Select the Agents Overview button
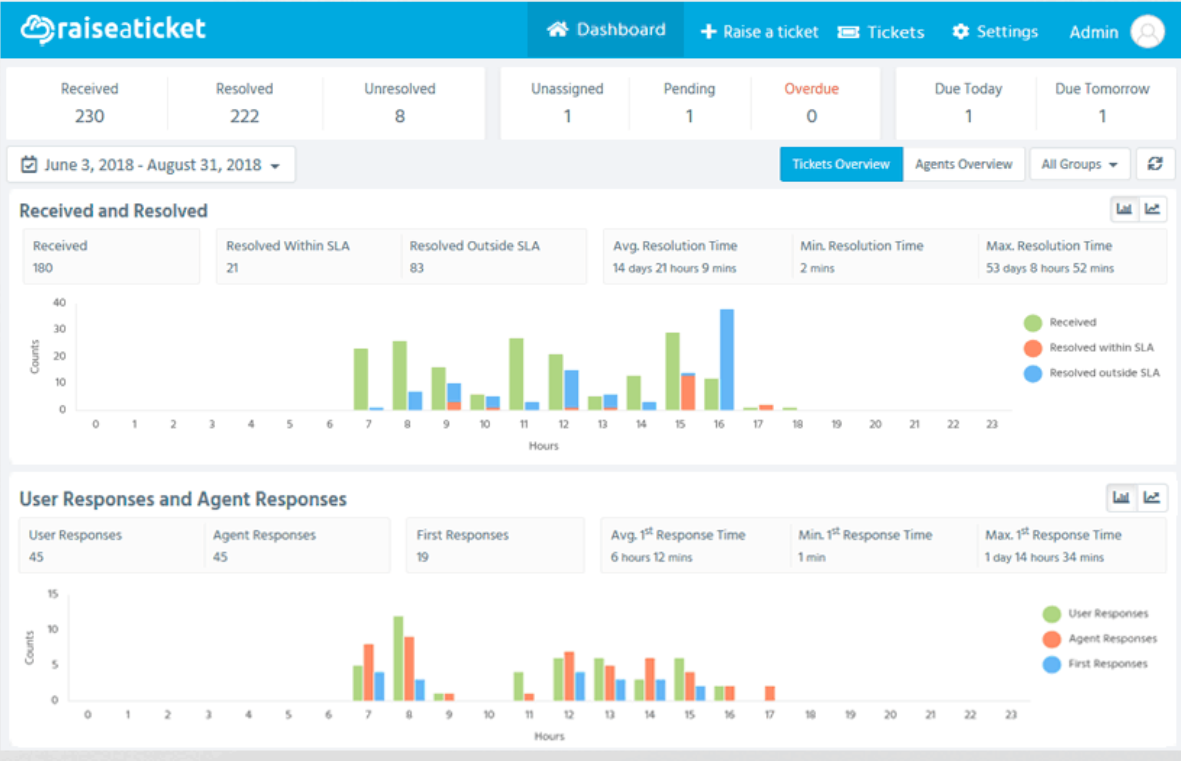This screenshot has width=1181, height=761. (x=963, y=164)
